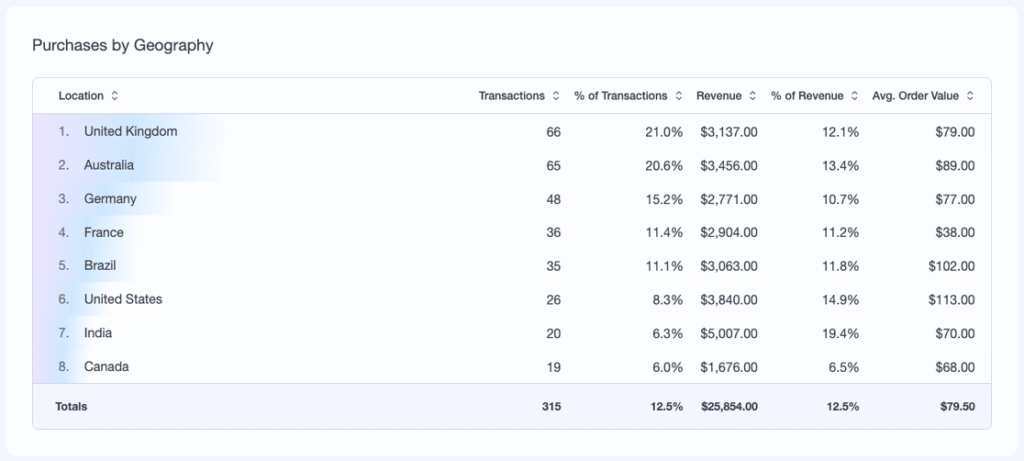This screenshot has height=461, width=1024.
Task: Click Canada transactions value 19
Action: [x=553, y=367]
